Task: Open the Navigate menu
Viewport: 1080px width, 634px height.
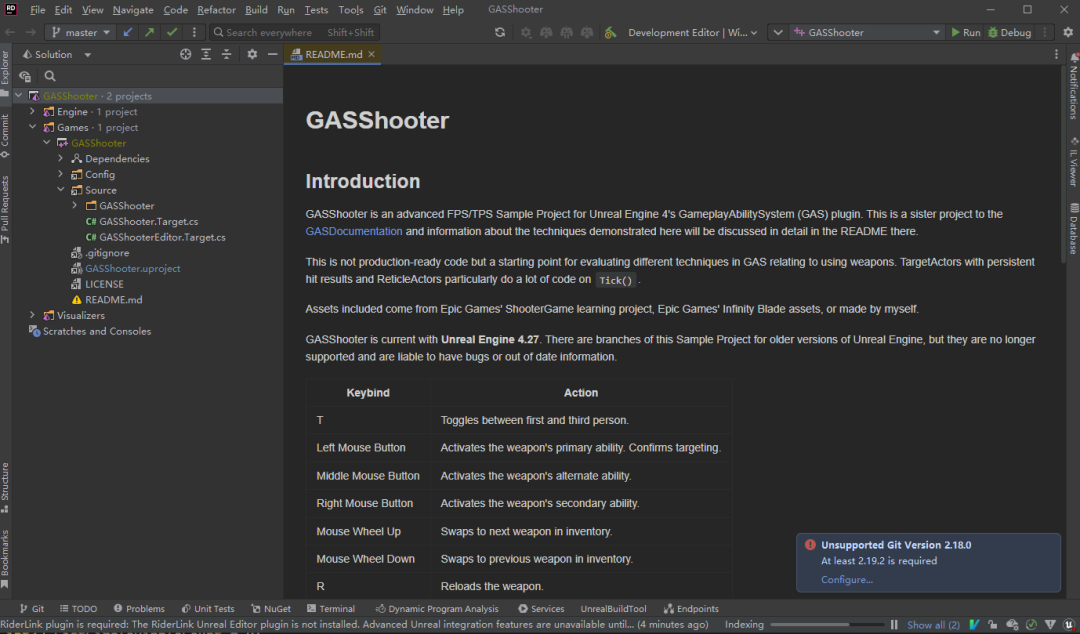Action: point(134,10)
